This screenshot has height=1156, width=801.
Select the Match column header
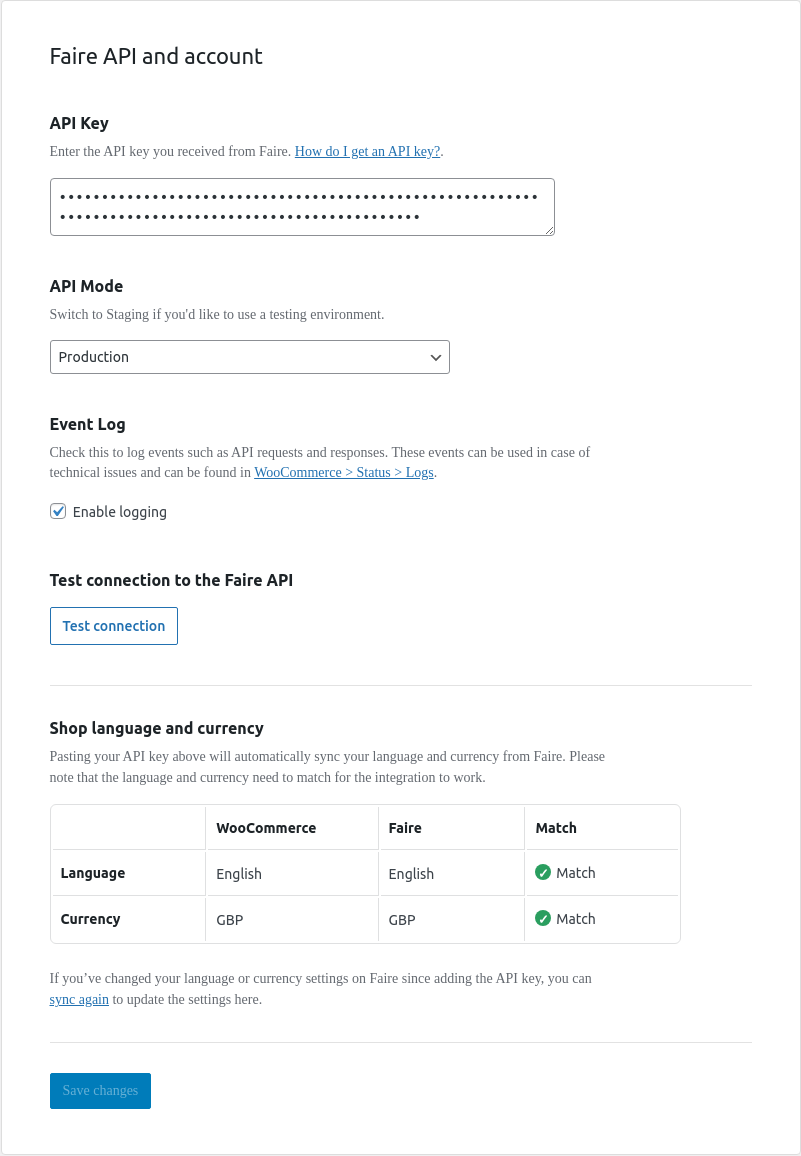tap(556, 828)
